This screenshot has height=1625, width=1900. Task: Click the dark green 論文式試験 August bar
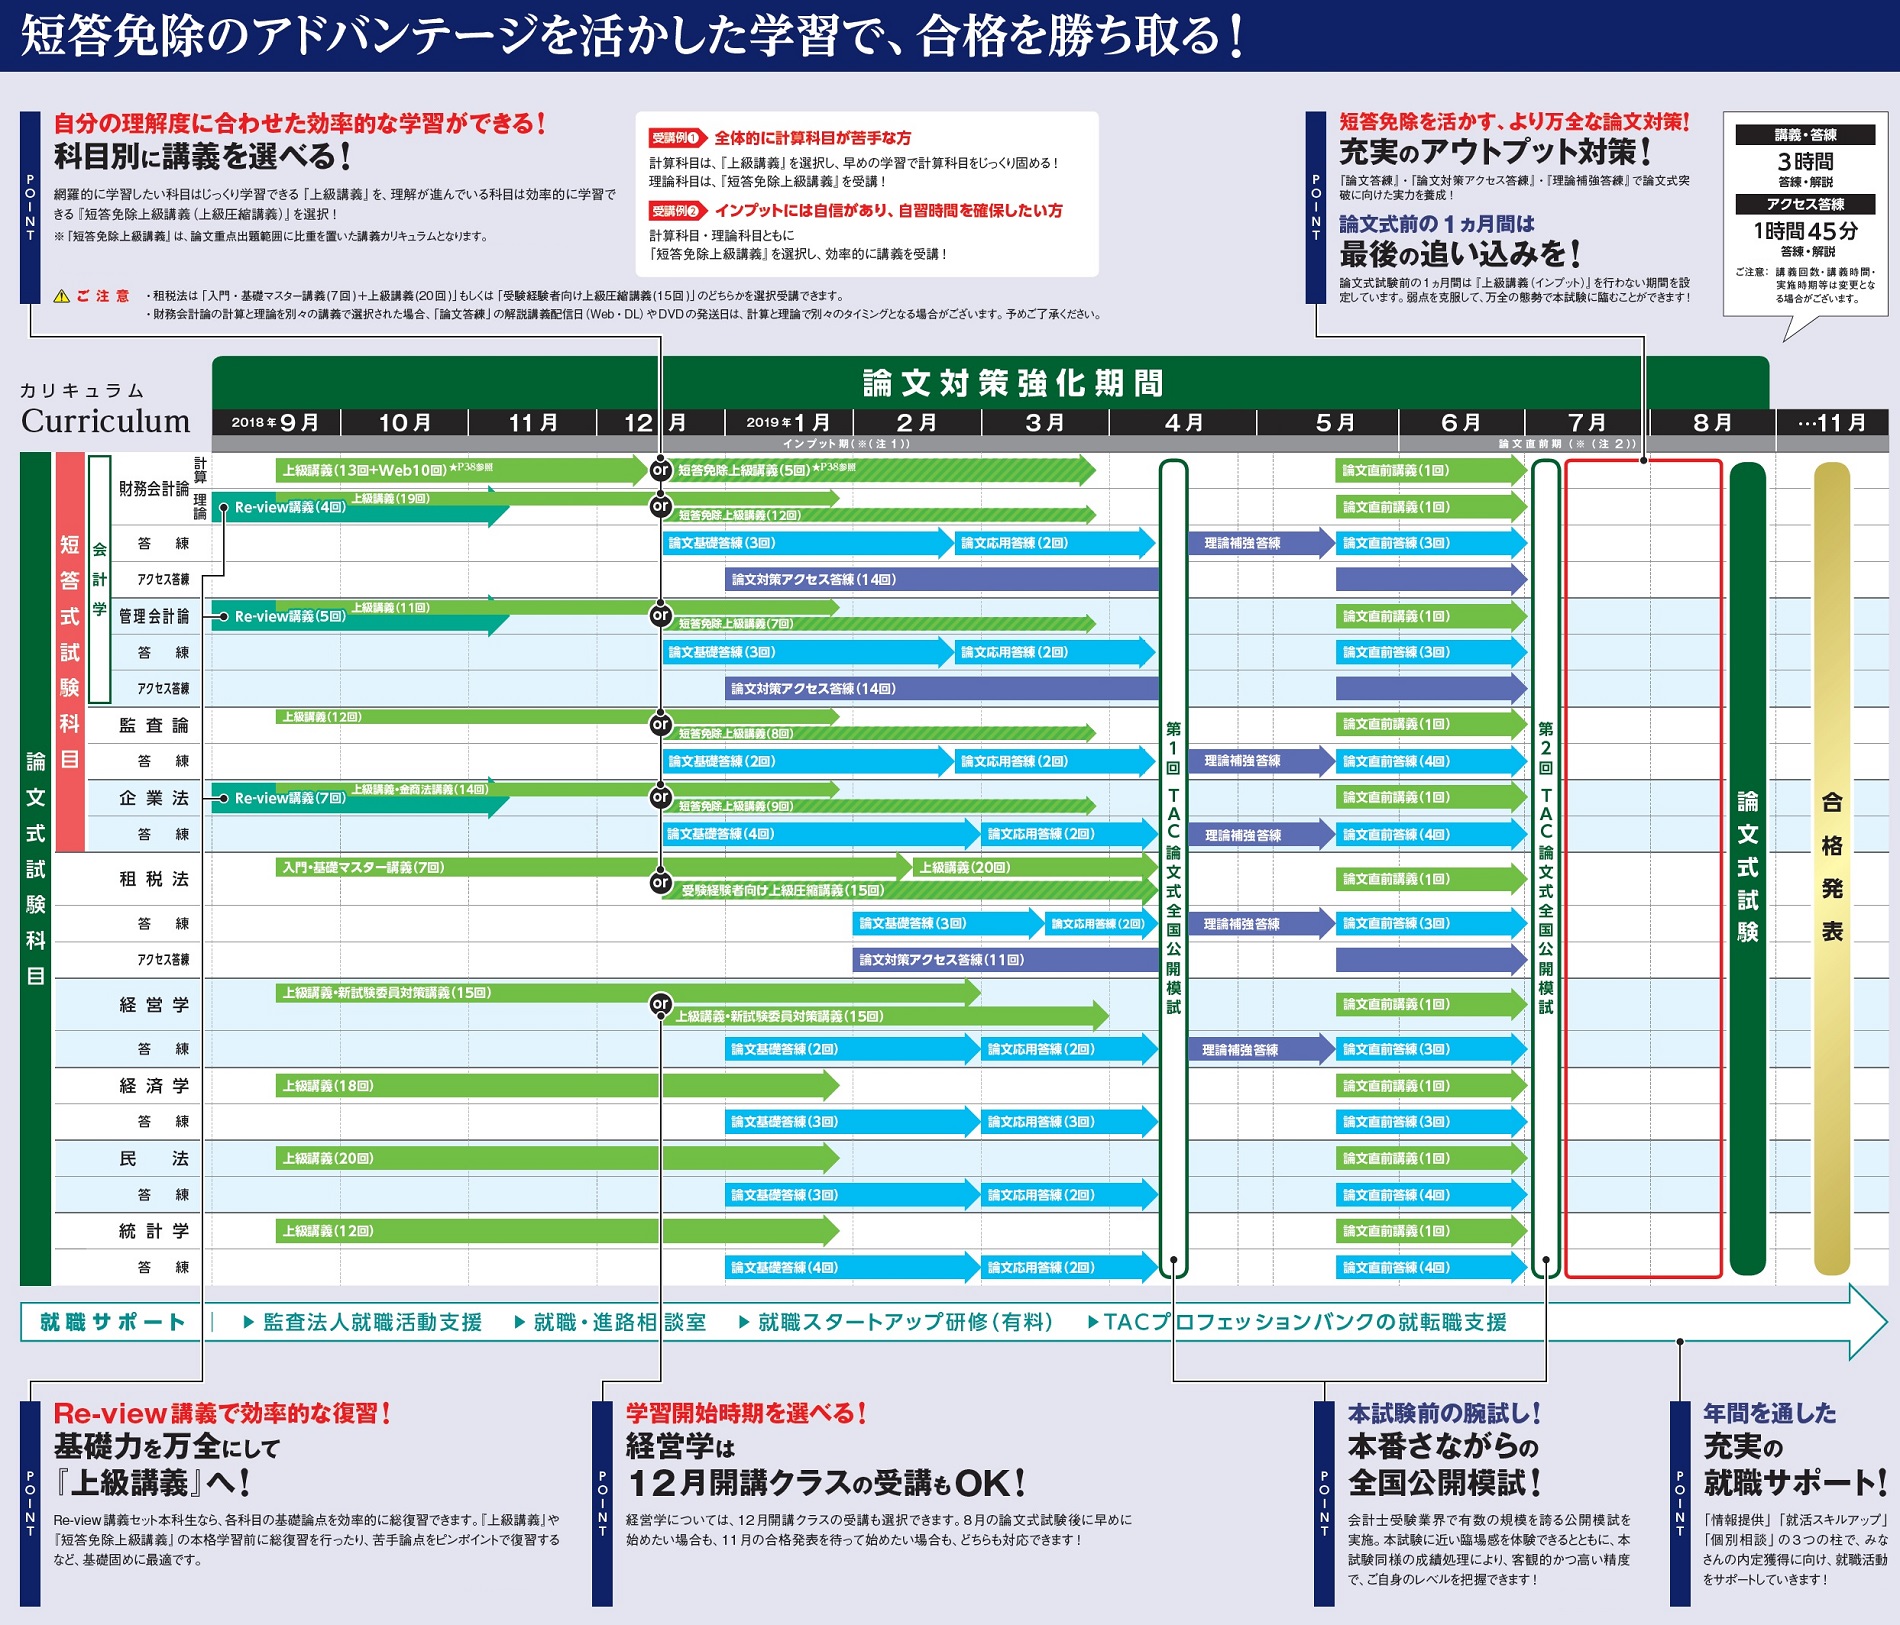click(x=1747, y=867)
